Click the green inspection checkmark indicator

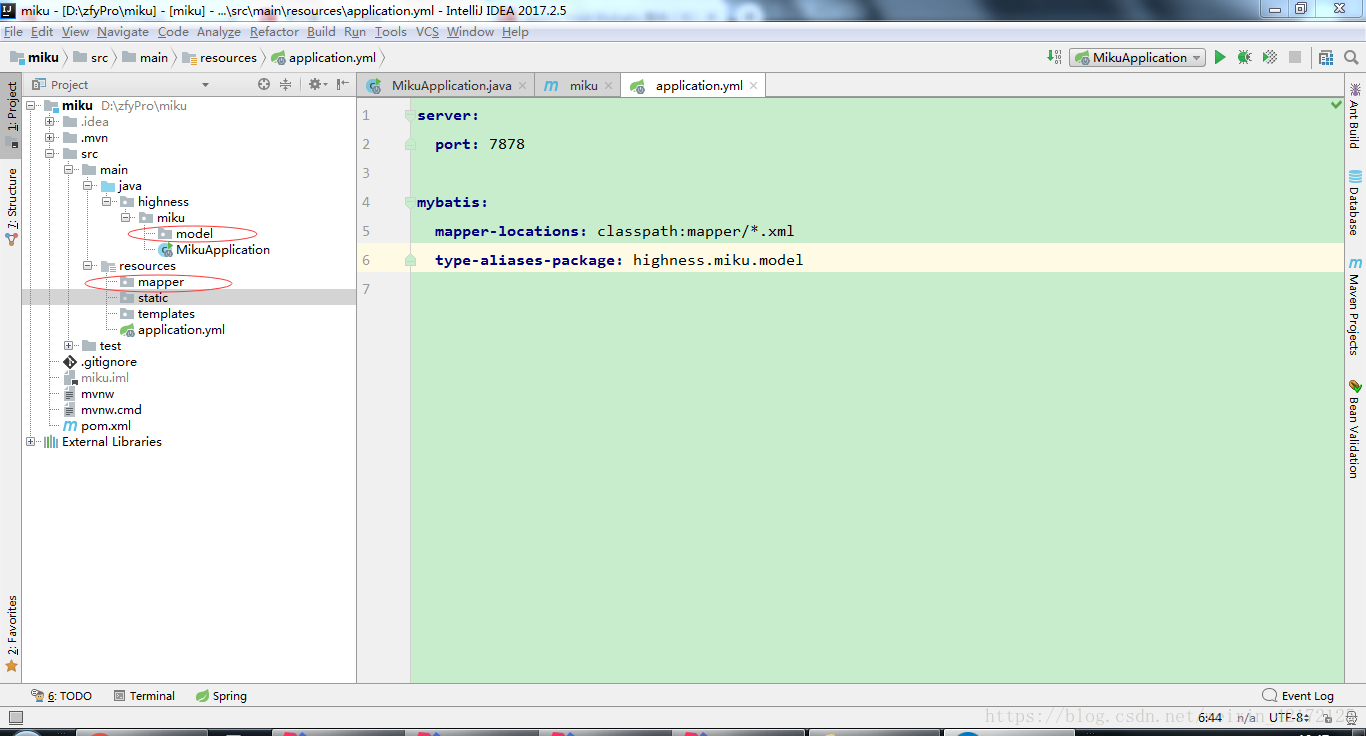[1337, 105]
